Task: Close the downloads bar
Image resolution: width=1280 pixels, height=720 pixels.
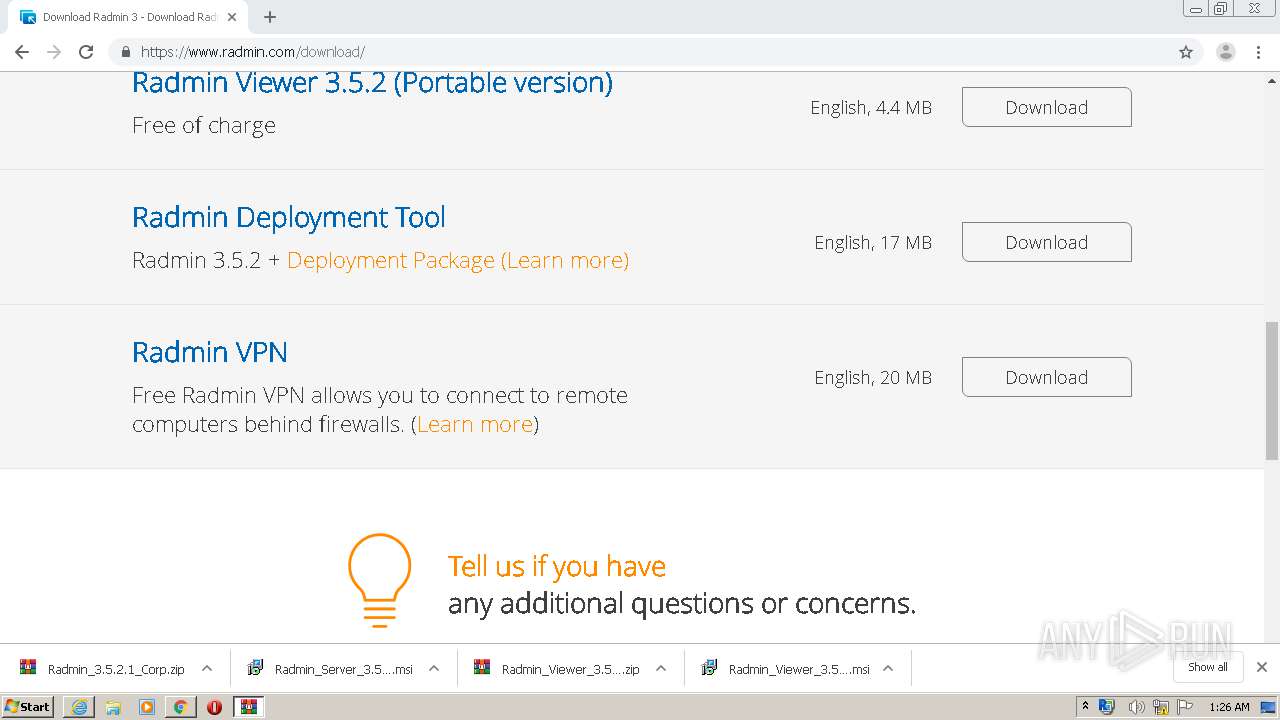Action: click(x=1262, y=667)
